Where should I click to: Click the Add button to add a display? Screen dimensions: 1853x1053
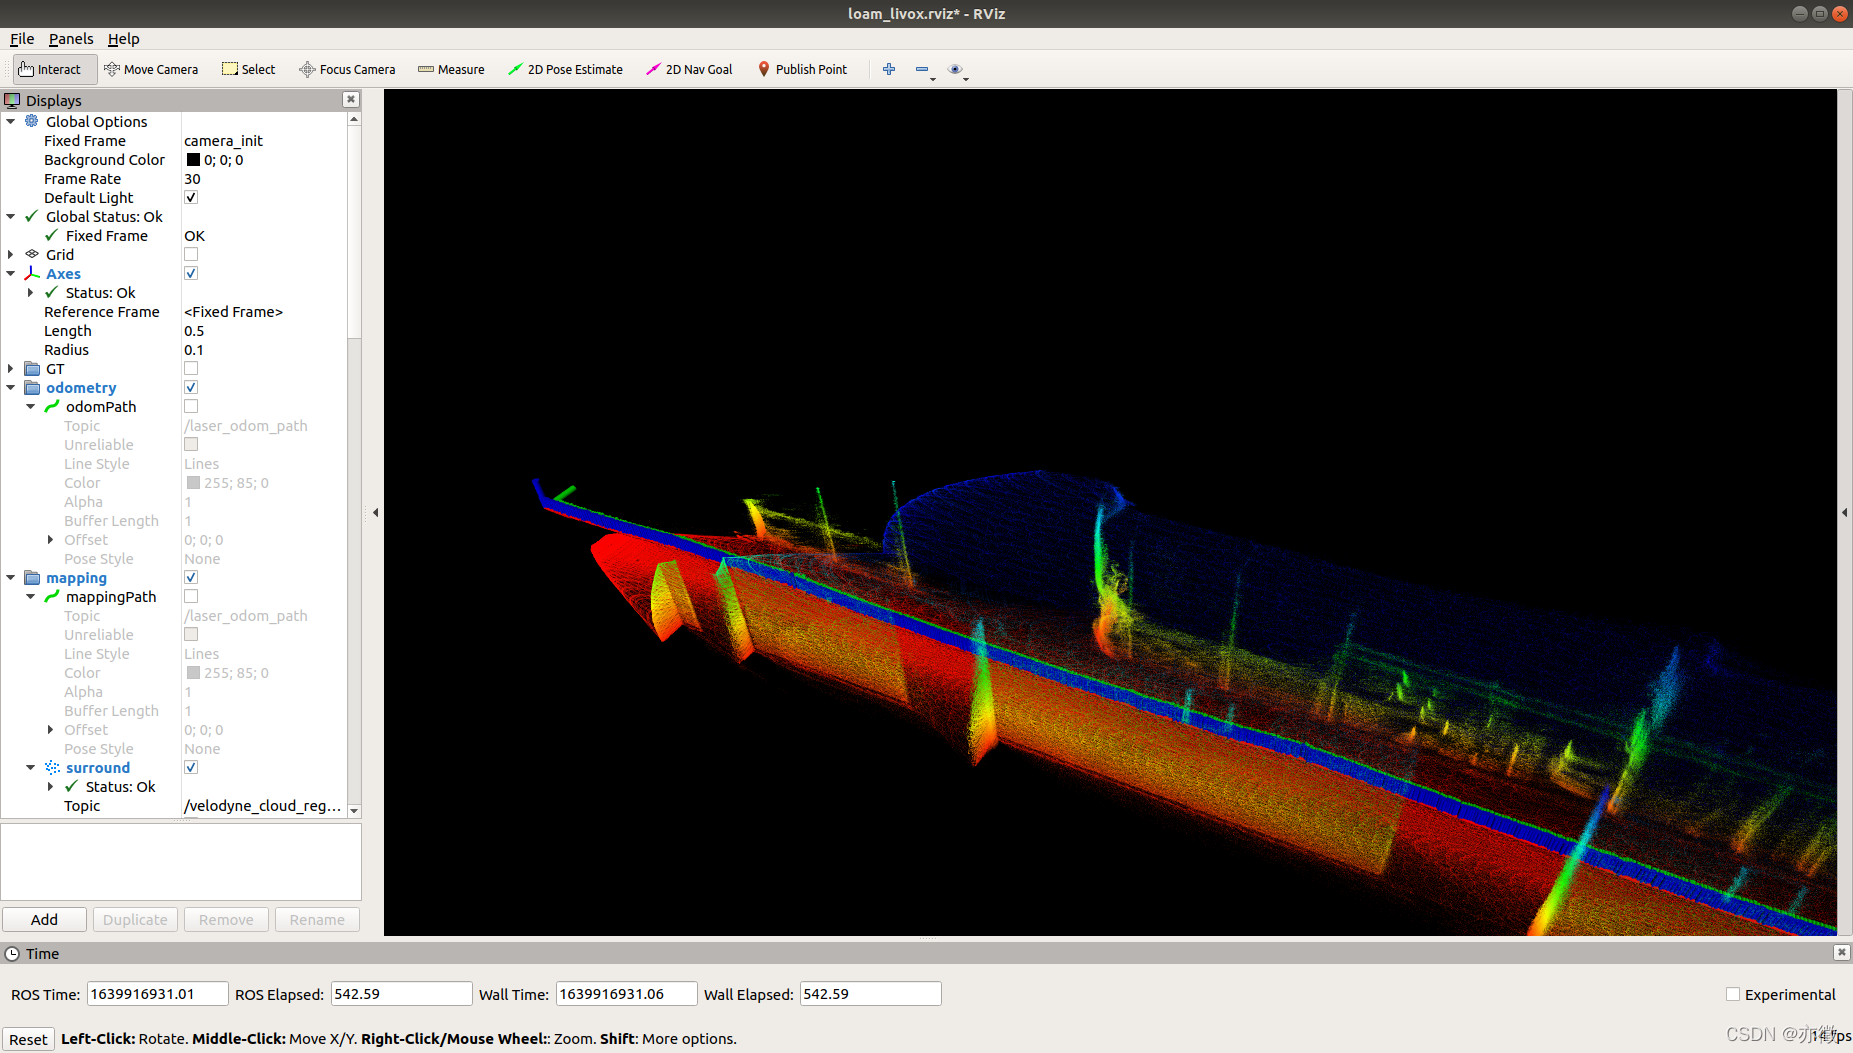(x=44, y=919)
